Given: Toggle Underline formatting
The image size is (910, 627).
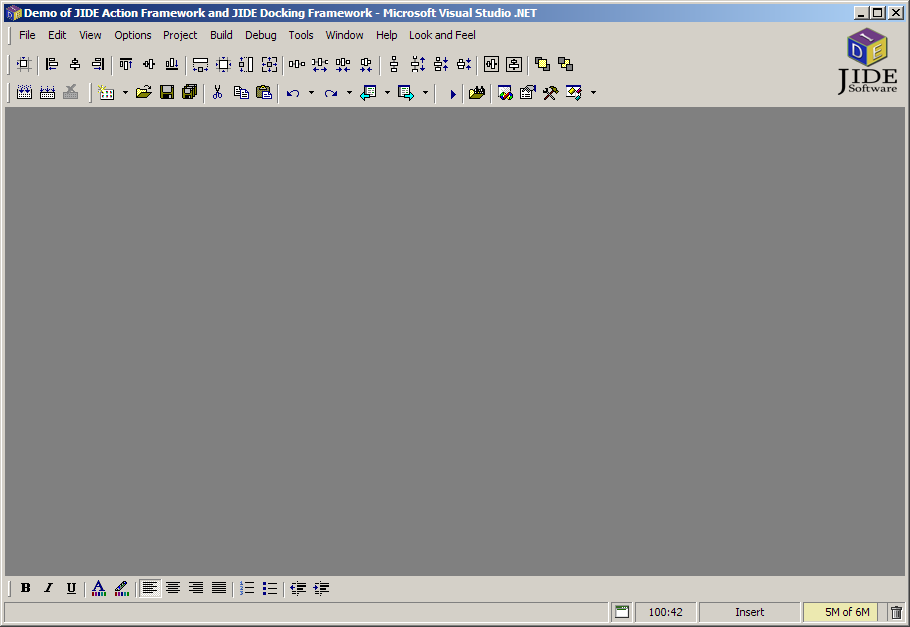Looking at the screenshot, I should click(x=71, y=588).
